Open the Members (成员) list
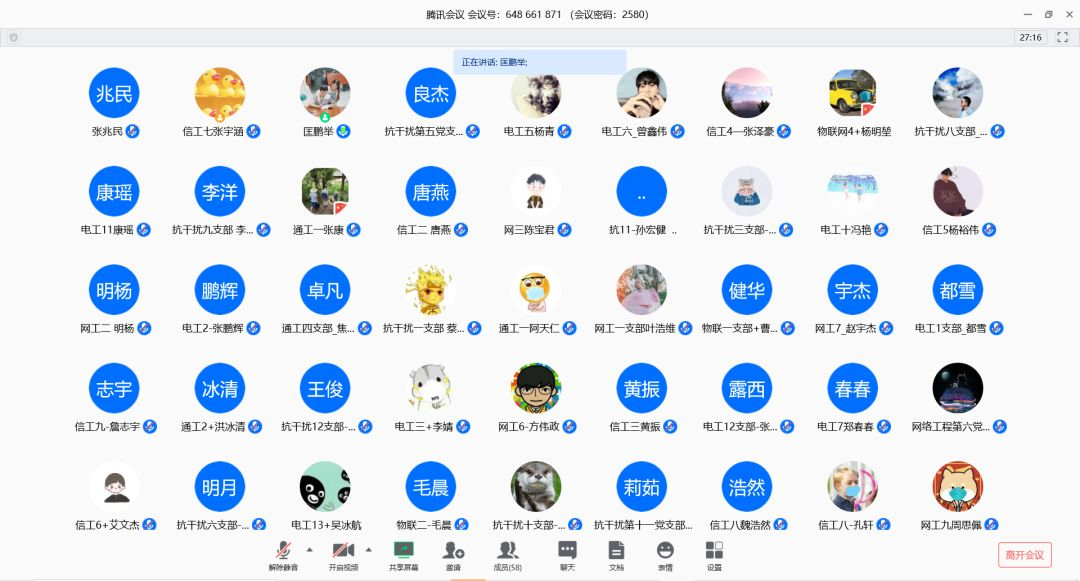This screenshot has width=1080, height=581. 508,553
